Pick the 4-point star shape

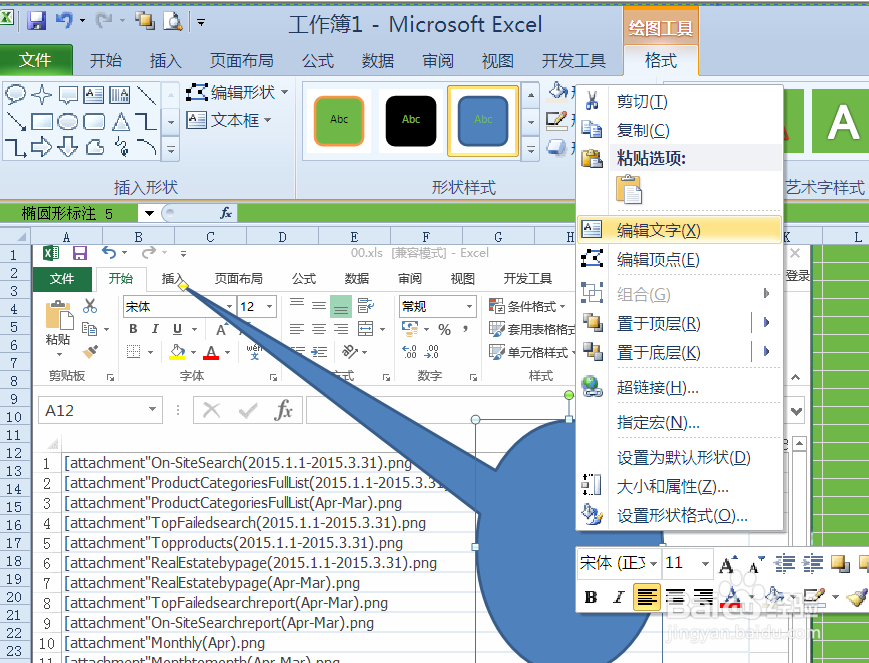pyautogui.click(x=42, y=95)
